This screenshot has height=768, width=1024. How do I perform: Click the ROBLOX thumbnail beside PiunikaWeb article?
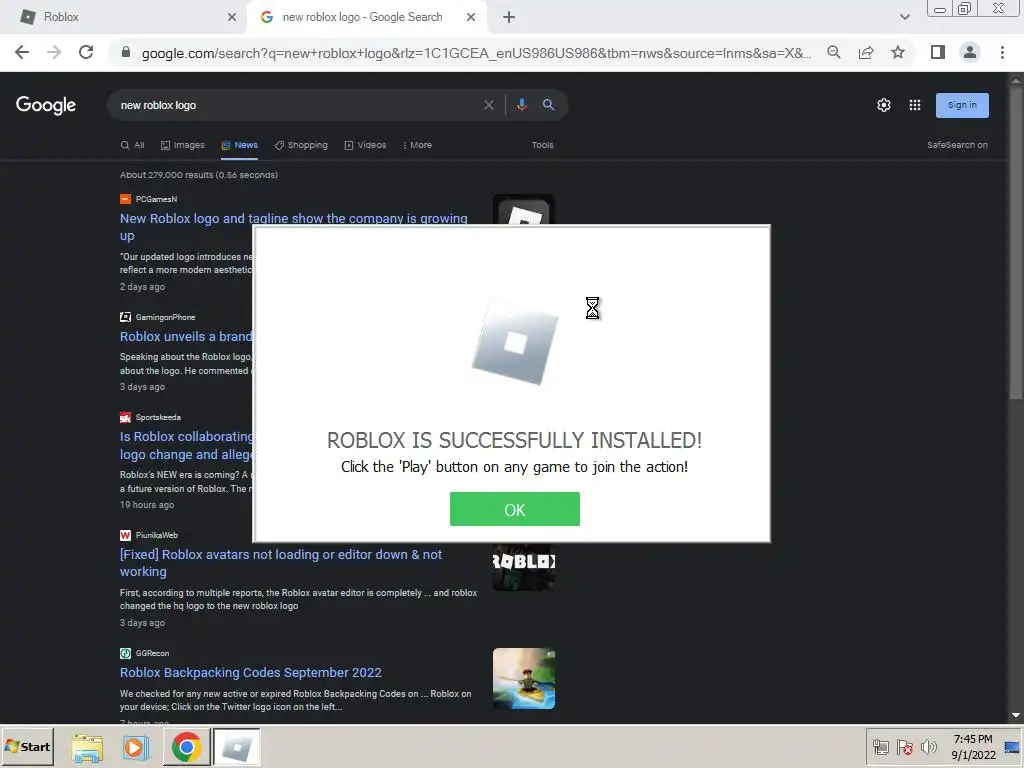pyautogui.click(x=524, y=566)
